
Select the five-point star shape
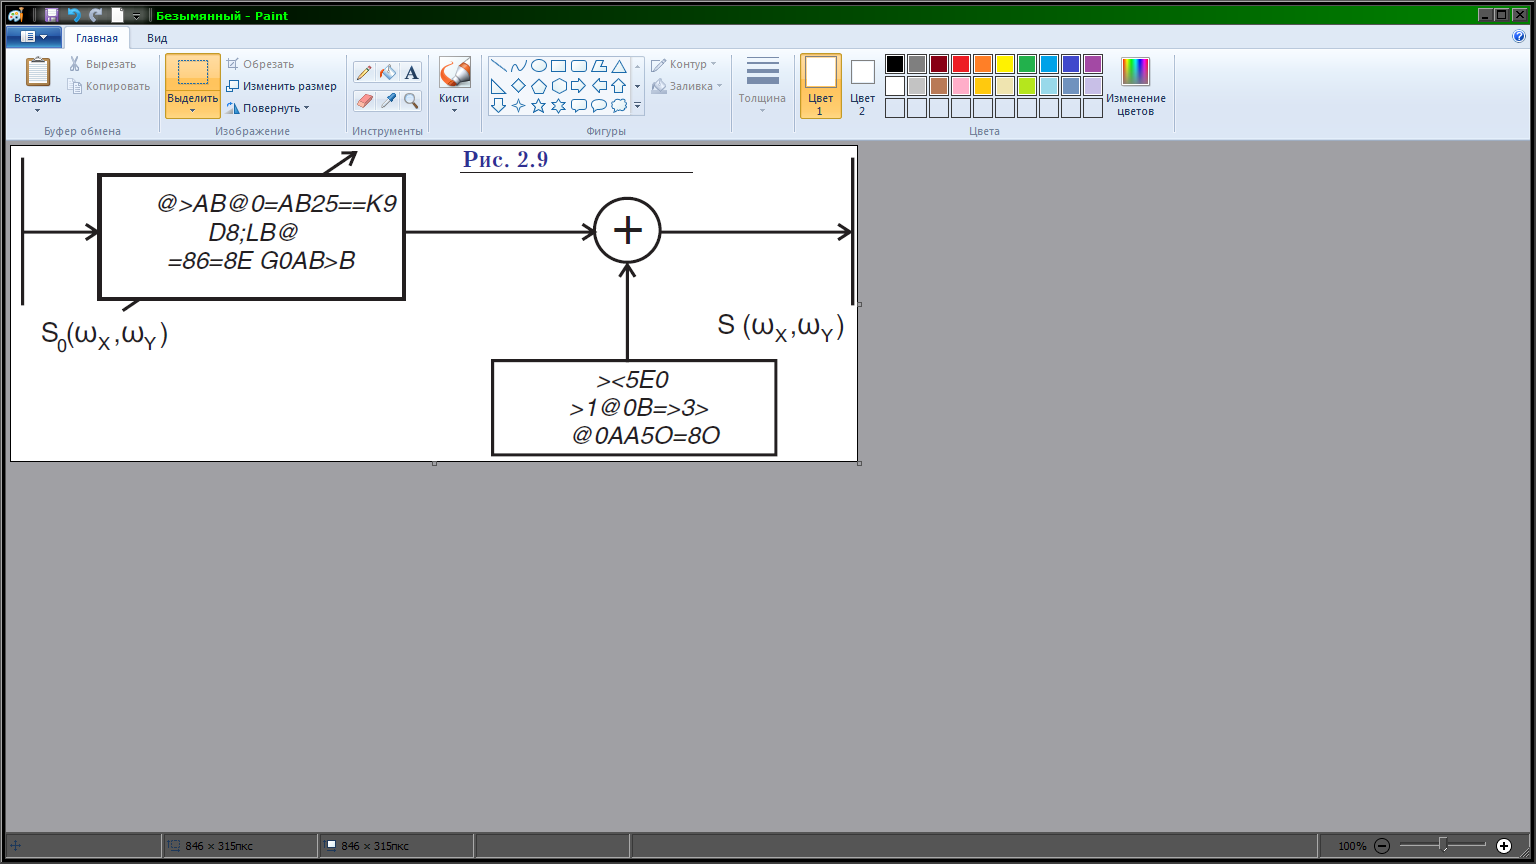click(538, 105)
